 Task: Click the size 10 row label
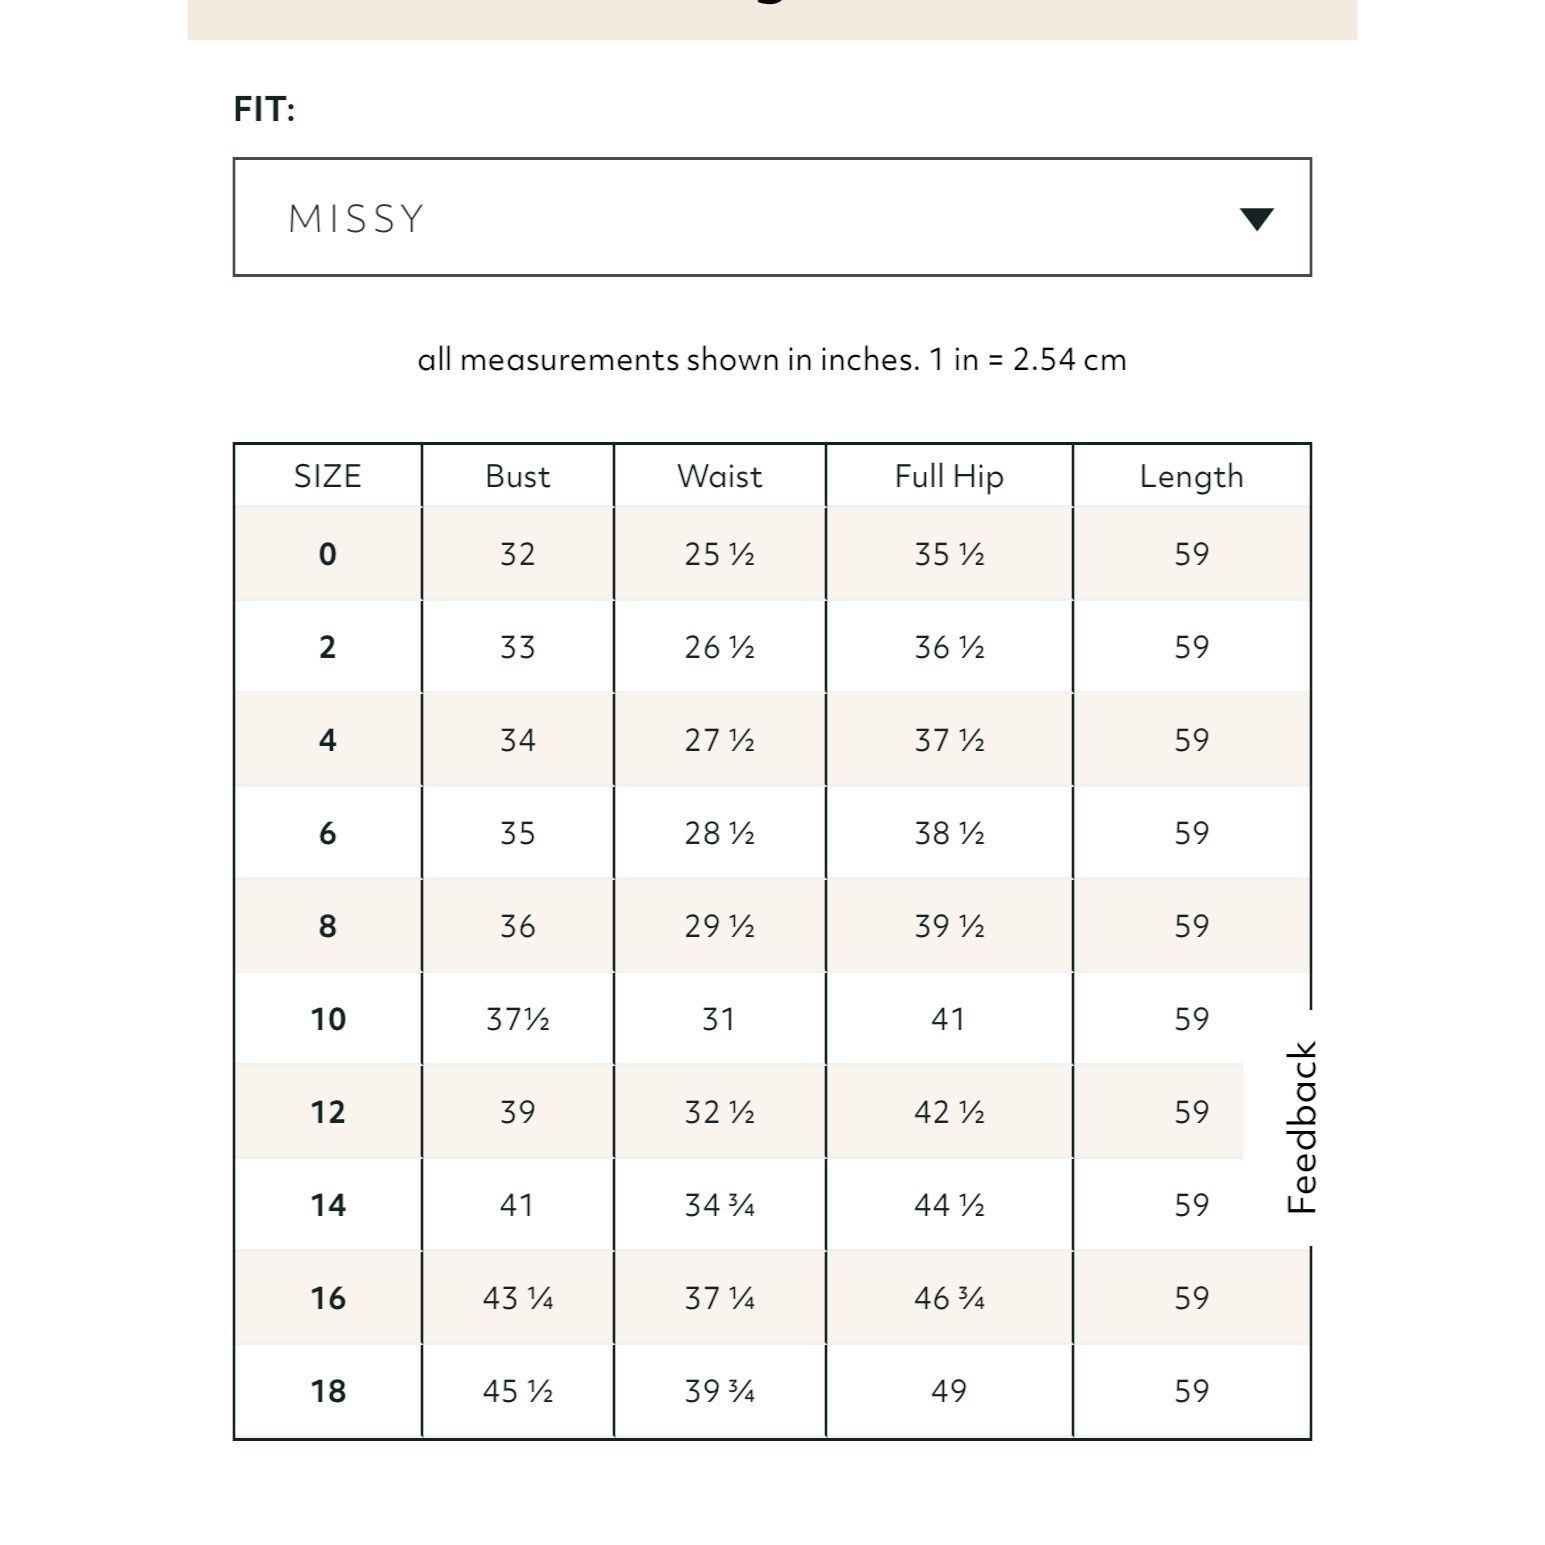(328, 1019)
